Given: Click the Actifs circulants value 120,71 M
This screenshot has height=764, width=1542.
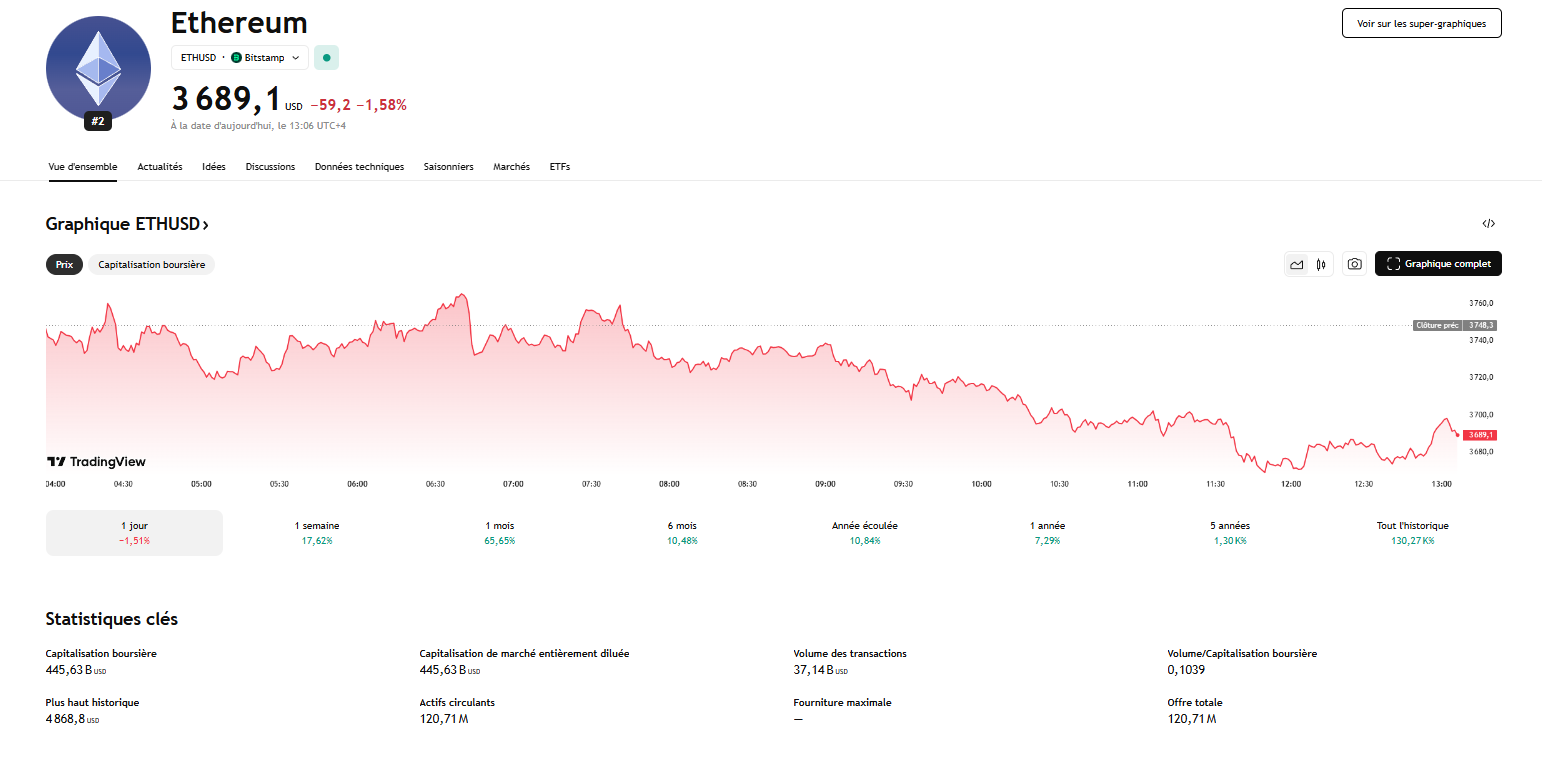Looking at the screenshot, I should coord(444,719).
